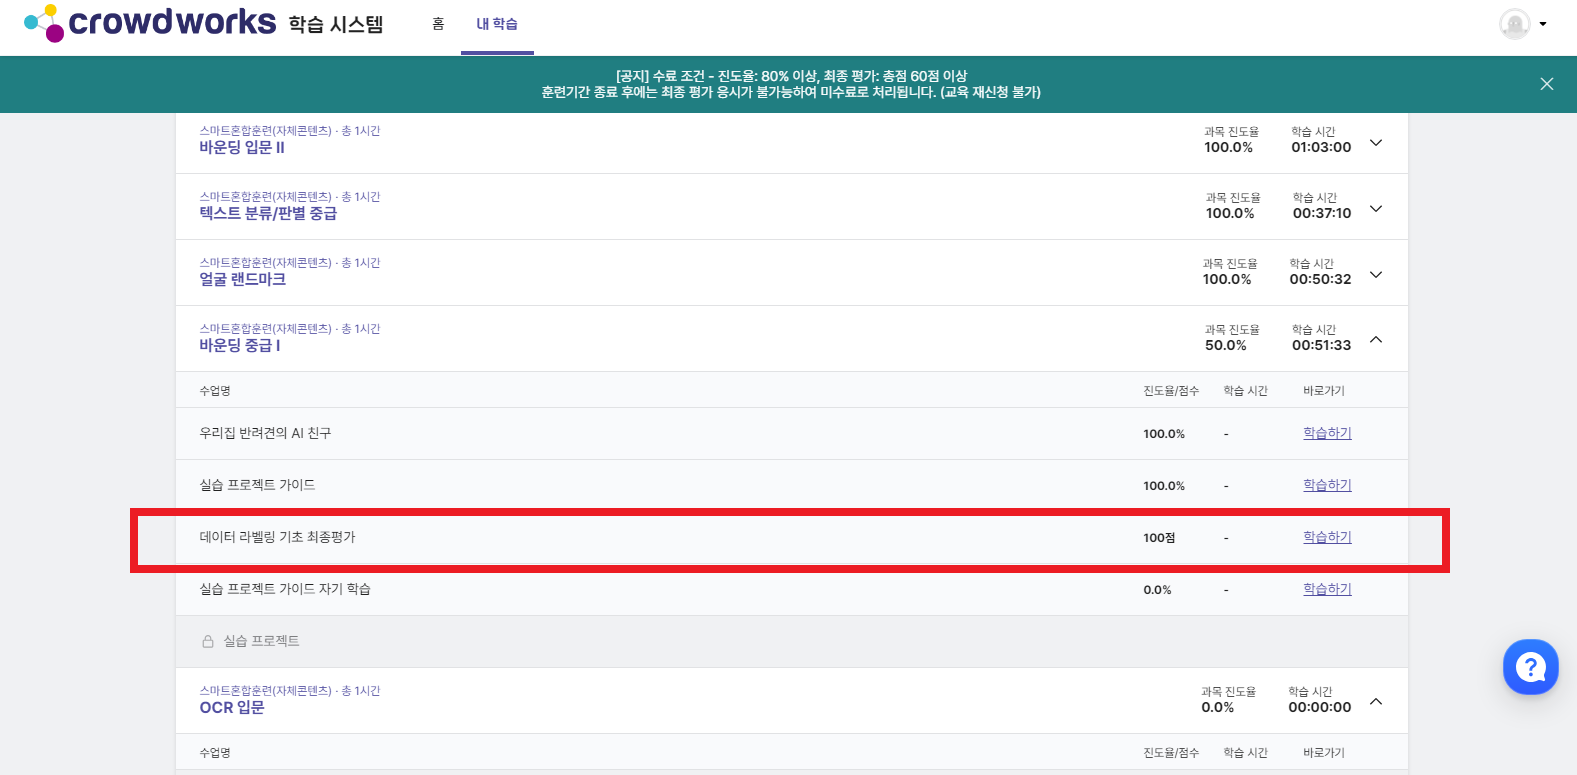Open 학습하기 for 실습 프로젝트 가이드 자기 학습

pos(1327,589)
